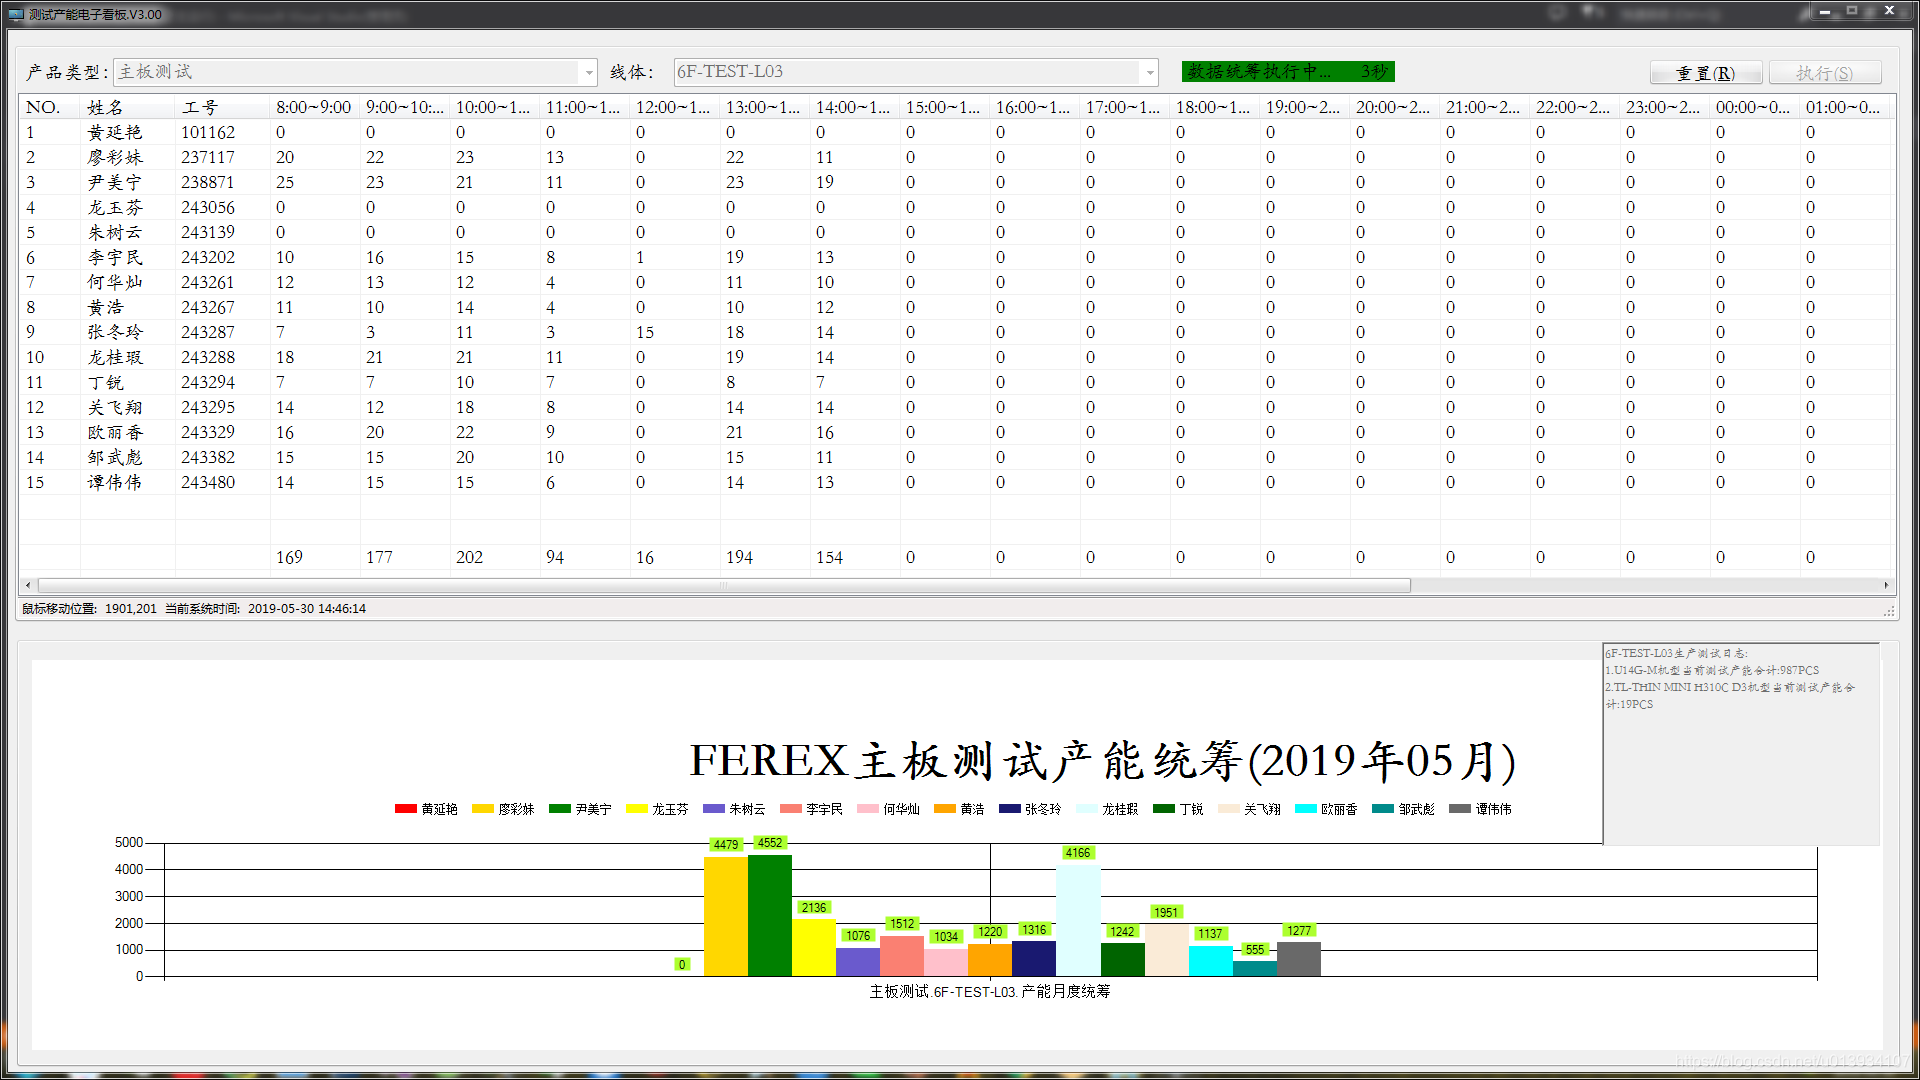This screenshot has width=1920, height=1080.
Task: Click the app icon in title bar
Action: tap(15, 14)
